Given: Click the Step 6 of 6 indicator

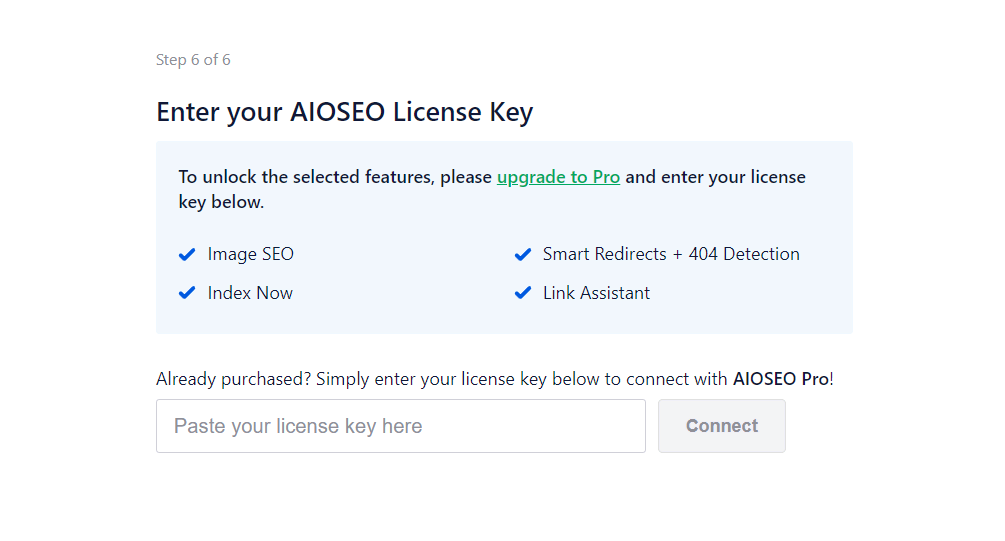Looking at the screenshot, I should tap(193, 60).
